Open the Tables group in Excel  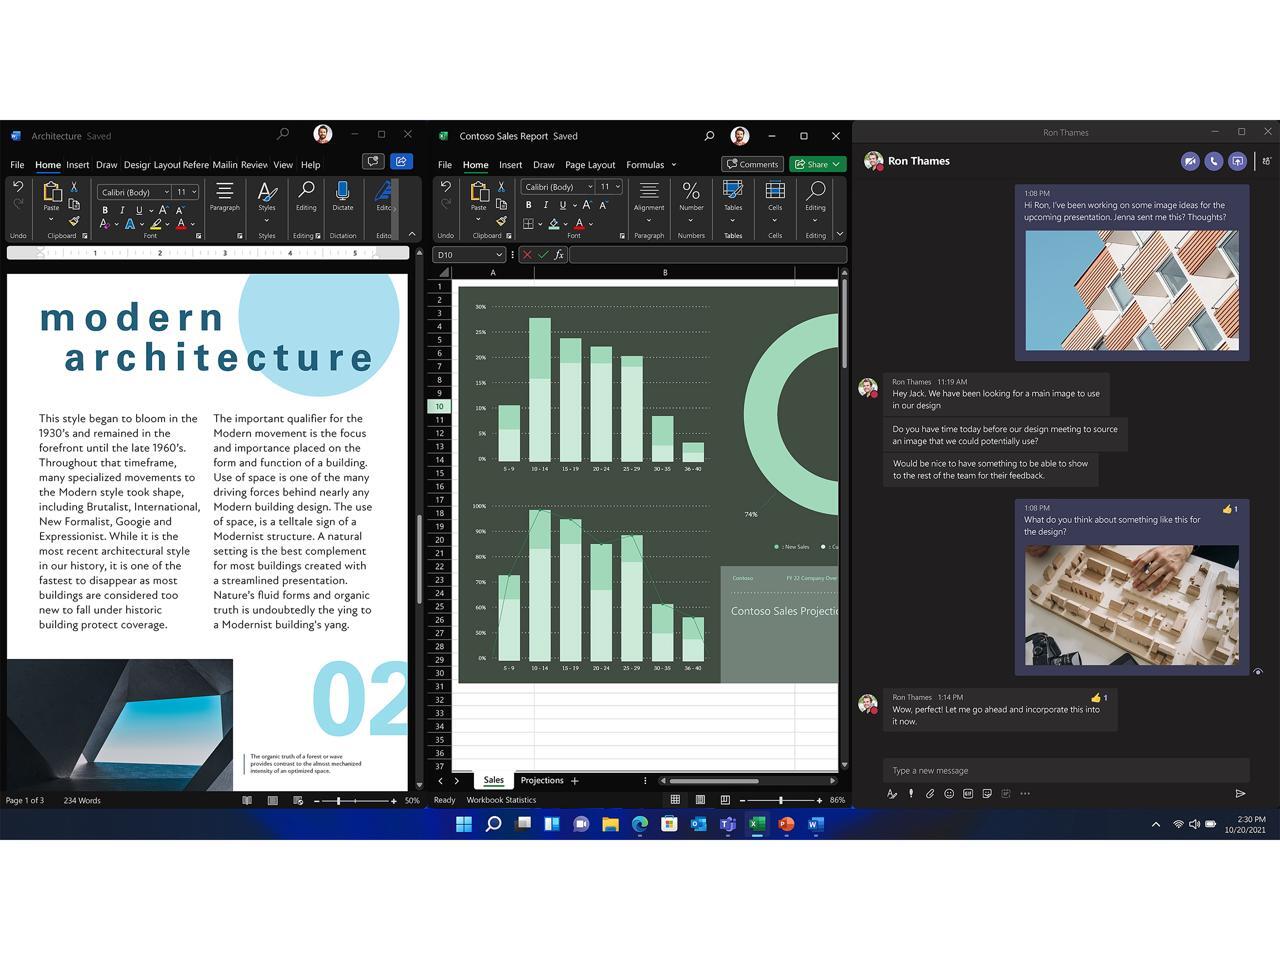(x=733, y=199)
